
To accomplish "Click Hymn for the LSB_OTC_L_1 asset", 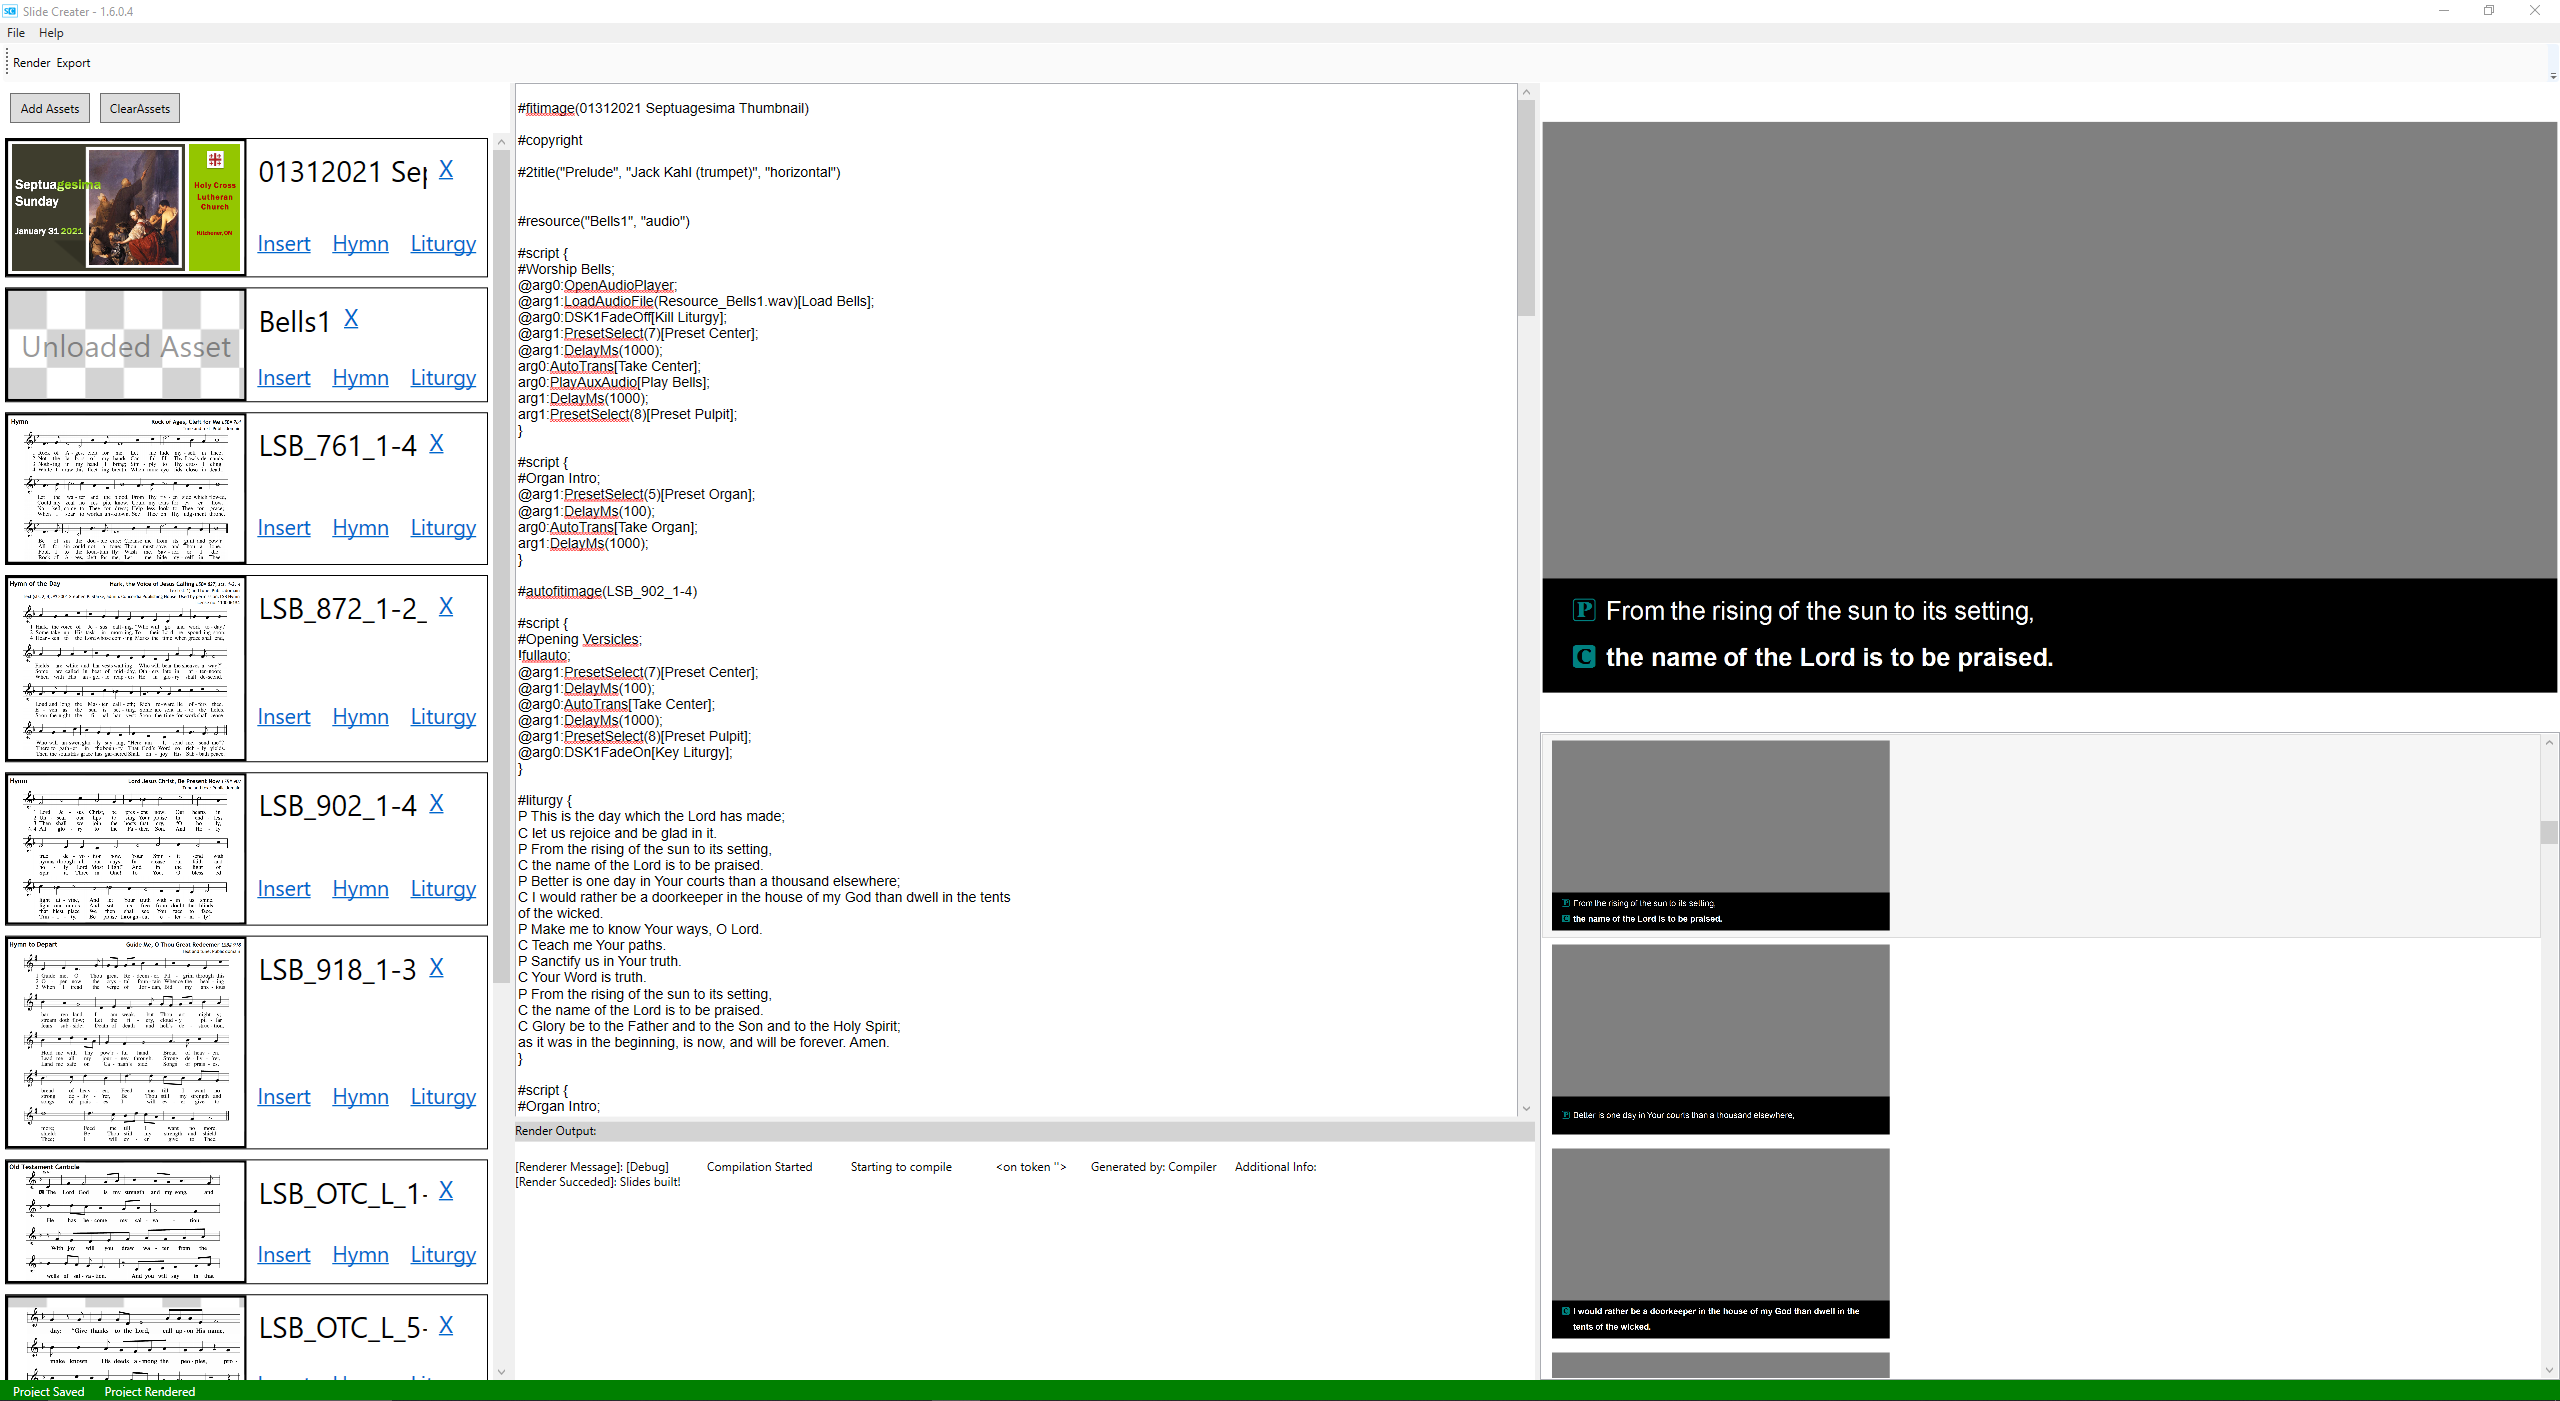I will pos(360,1254).
